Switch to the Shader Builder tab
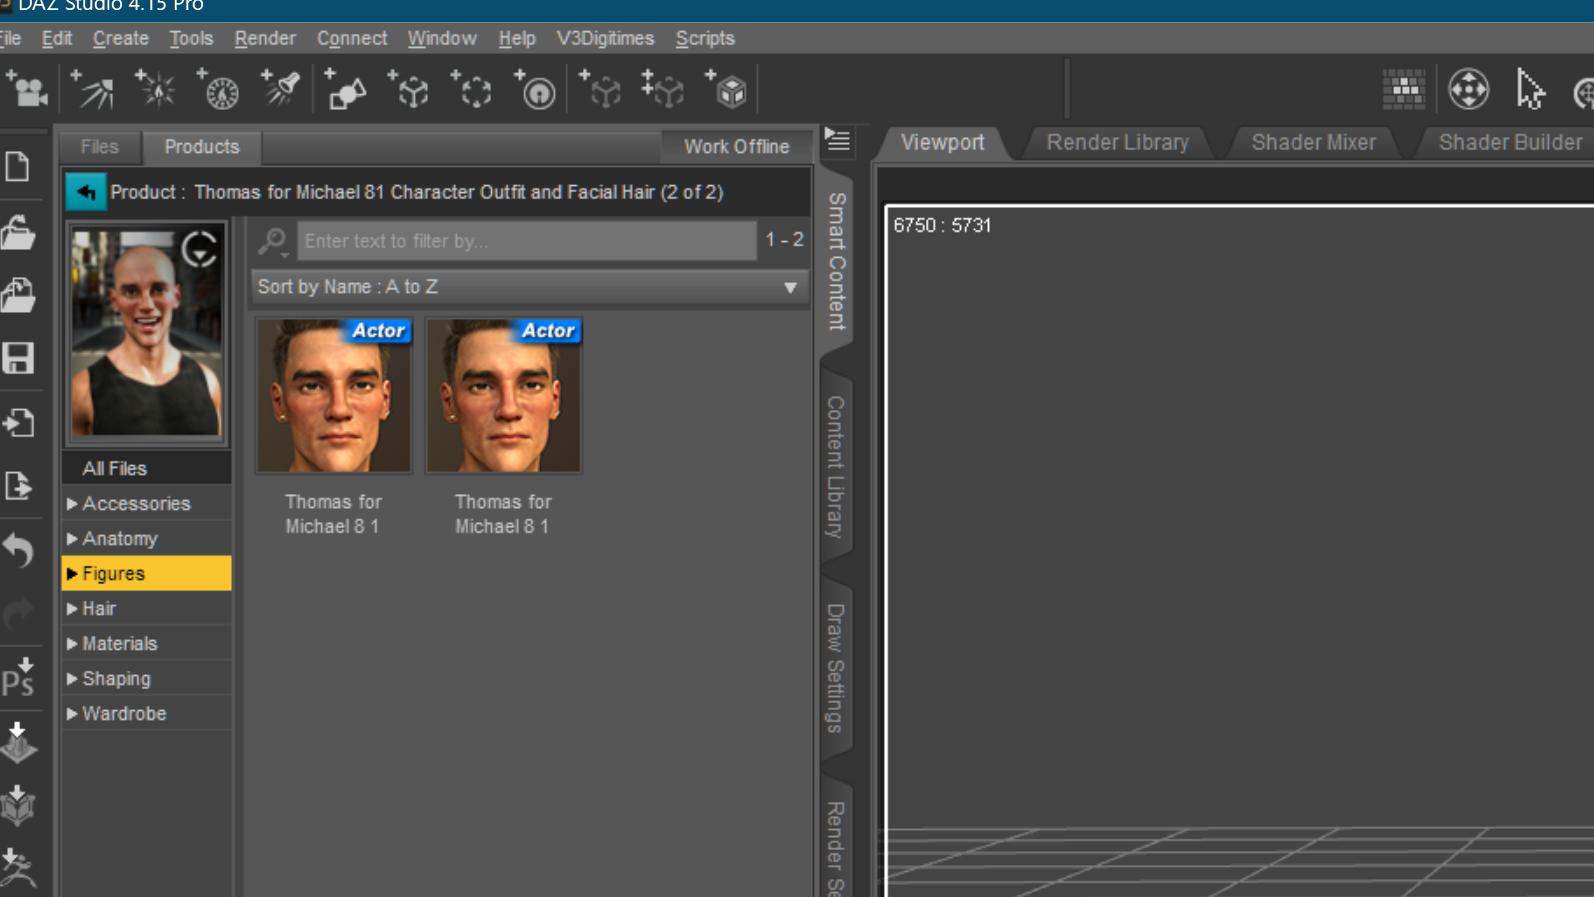The image size is (1594, 897). click(x=1510, y=143)
